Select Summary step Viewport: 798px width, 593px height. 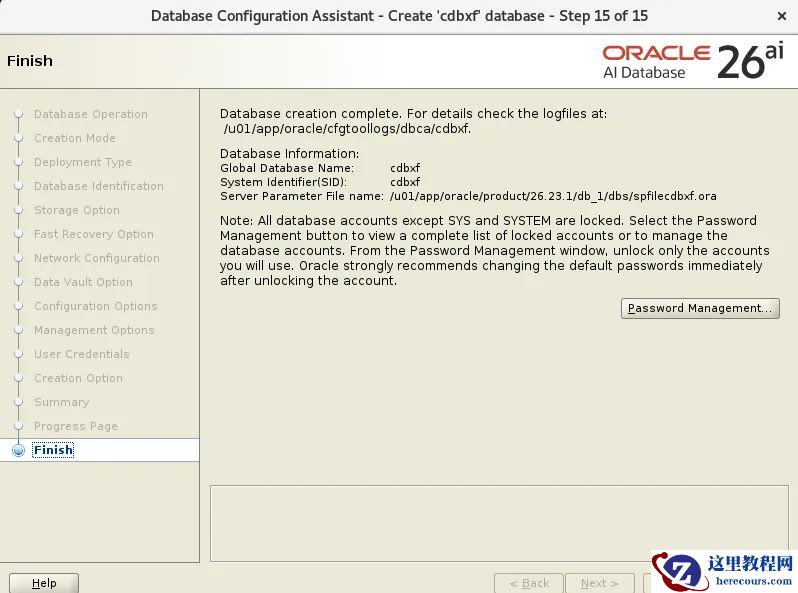click(62, 402)
